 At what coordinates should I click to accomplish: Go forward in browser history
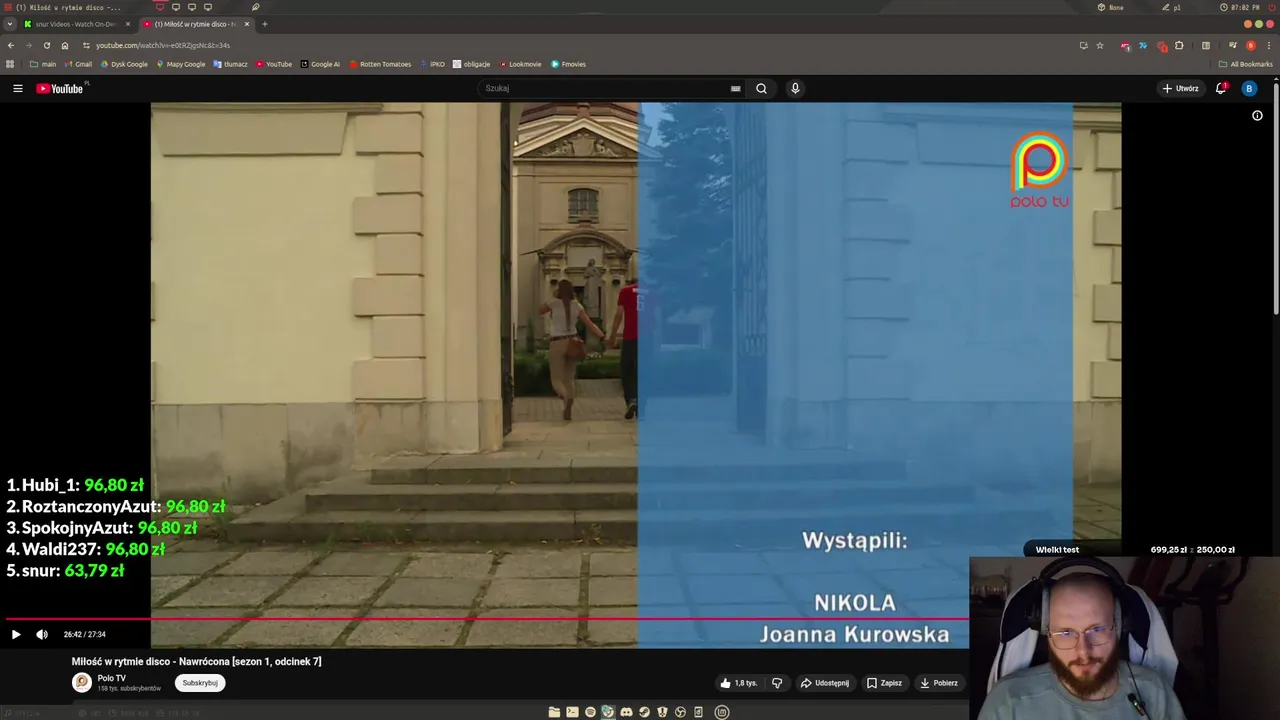(28, 45)
